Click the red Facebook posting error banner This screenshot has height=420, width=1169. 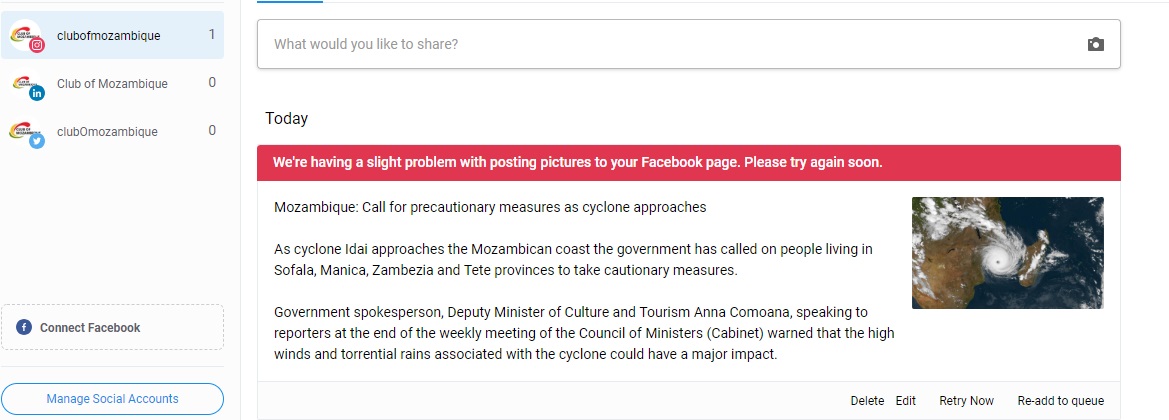tap(688, 162)
